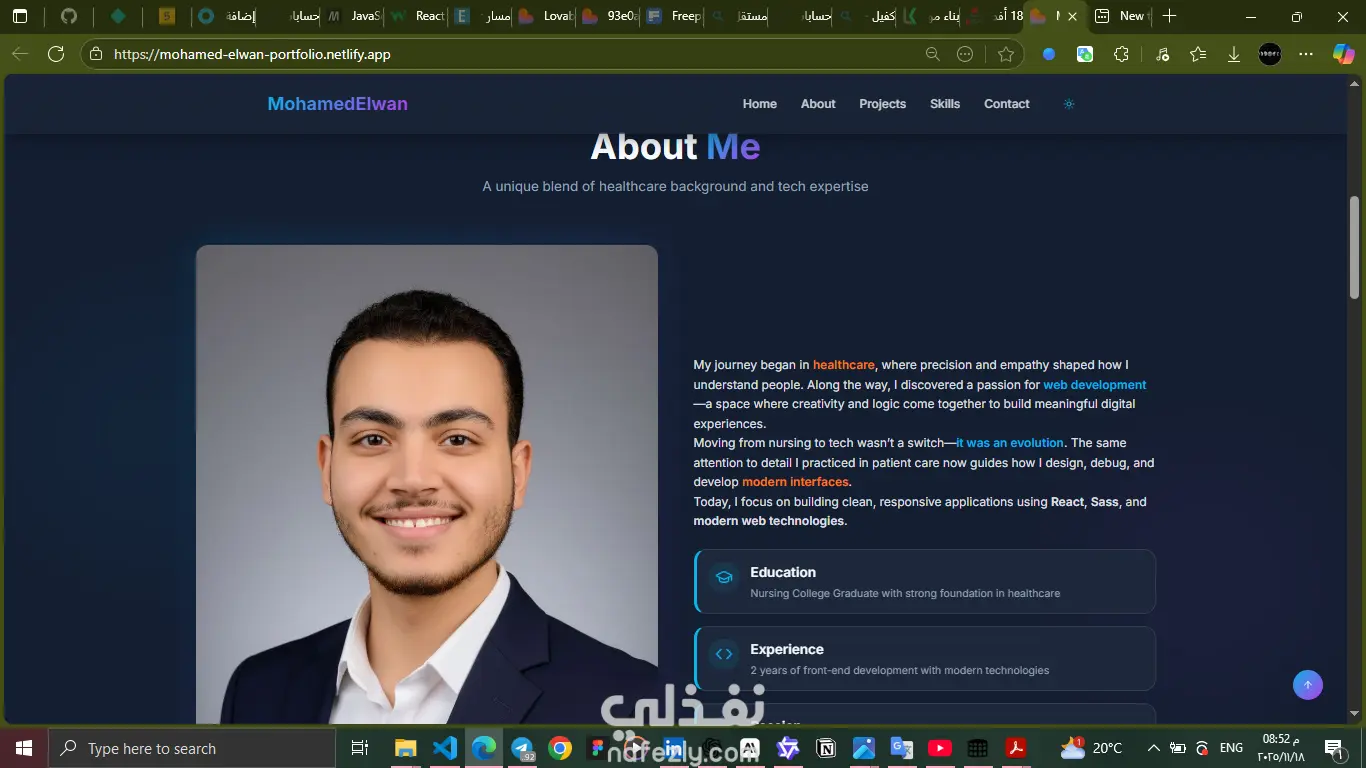Click the orange text "modern interfaces"

795,482
